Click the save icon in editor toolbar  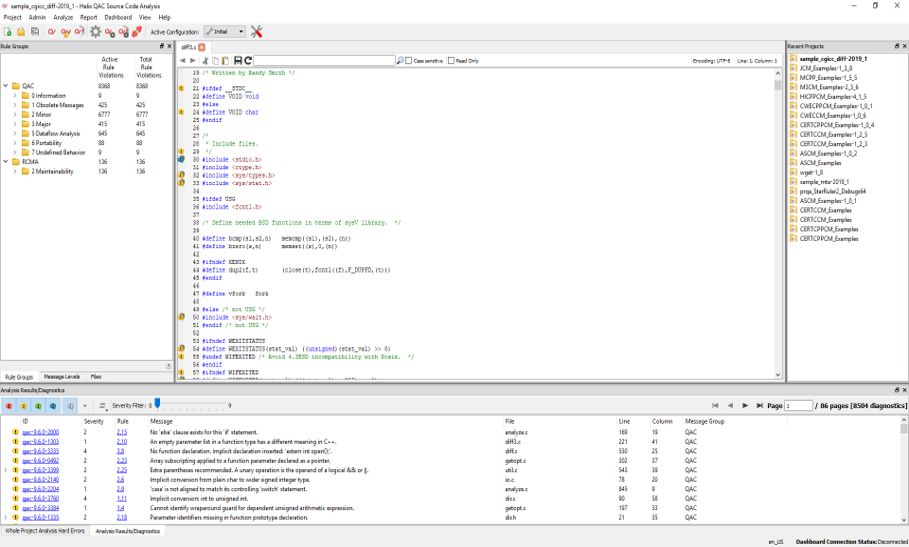click(x=238, y=61)
